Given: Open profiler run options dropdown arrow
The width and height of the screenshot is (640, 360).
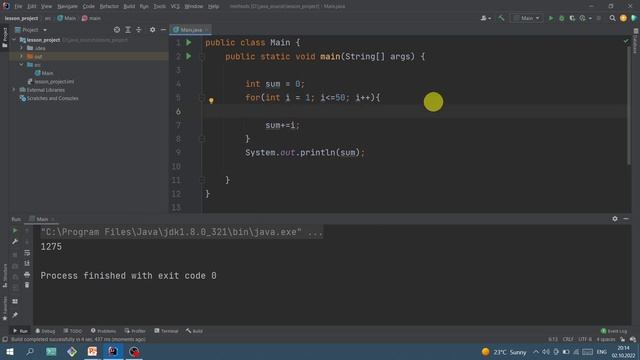Looking at the screenshot, I should [590, 18].
